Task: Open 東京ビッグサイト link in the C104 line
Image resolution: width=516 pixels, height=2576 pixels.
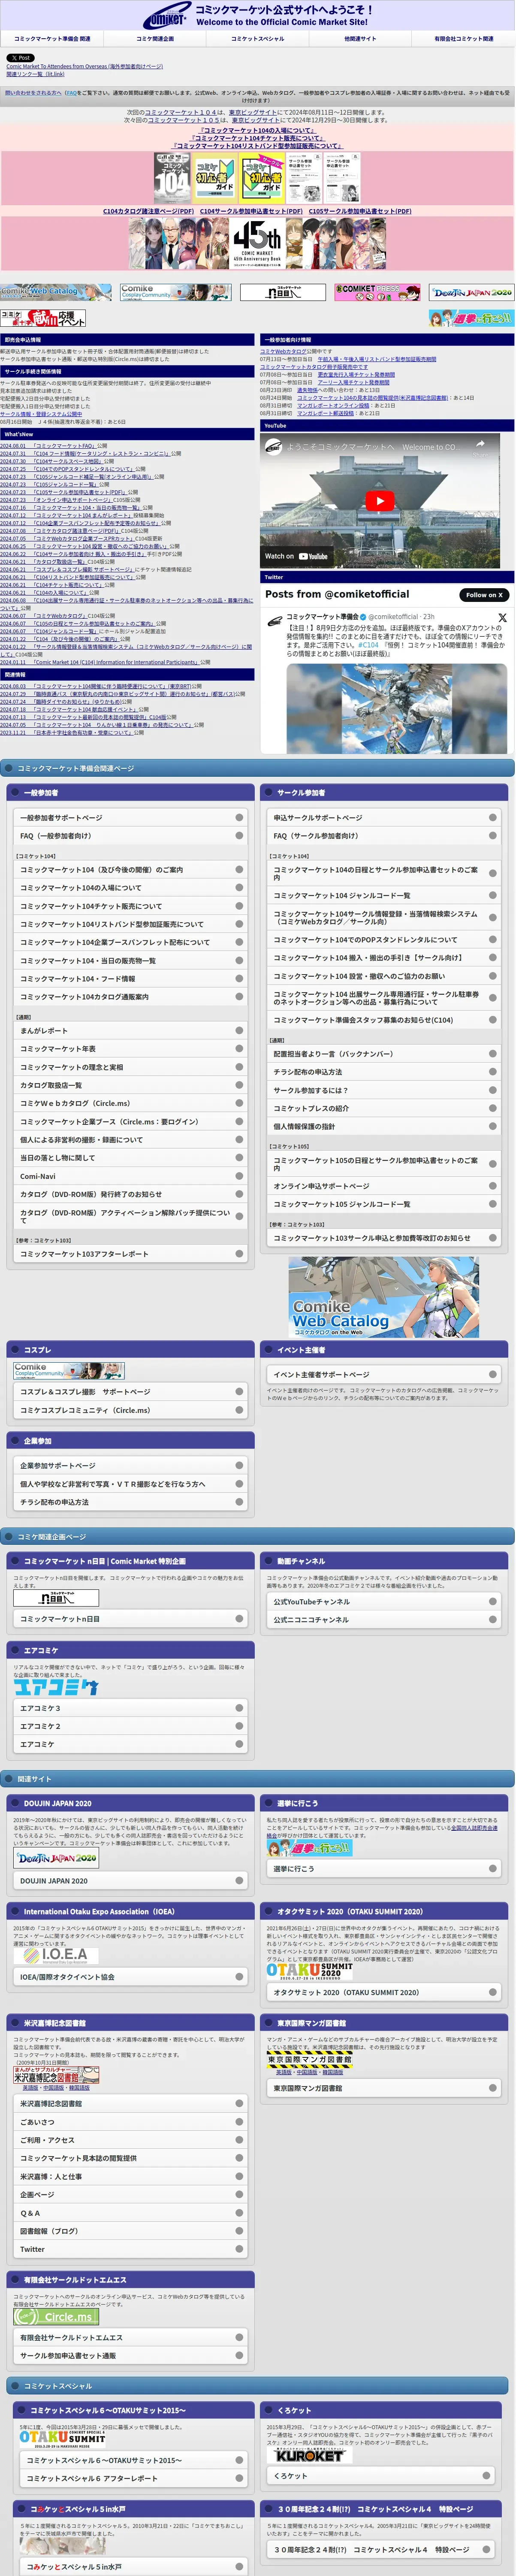Action: [252, 113]
